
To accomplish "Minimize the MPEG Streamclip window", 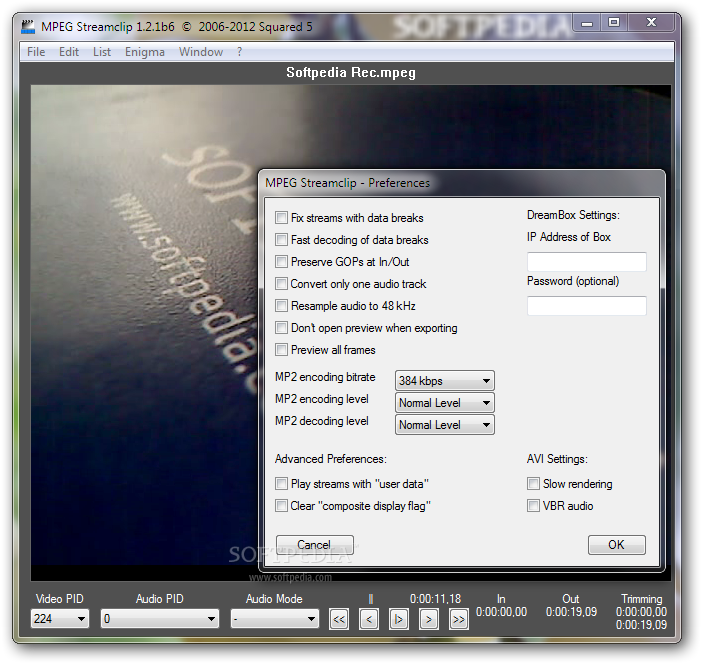I will [587, 23].
